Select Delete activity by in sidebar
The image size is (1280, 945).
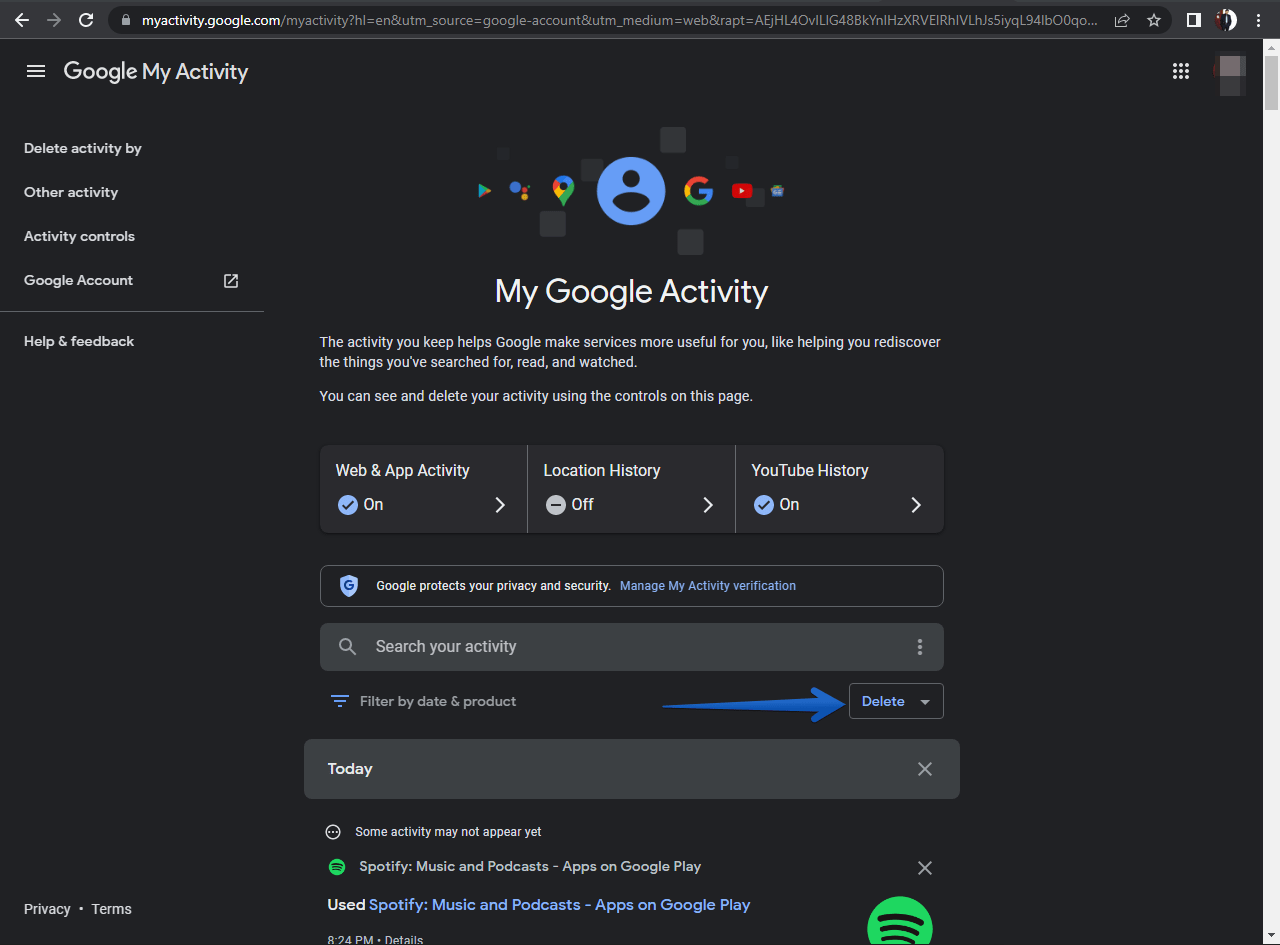[x=83, y=148]
